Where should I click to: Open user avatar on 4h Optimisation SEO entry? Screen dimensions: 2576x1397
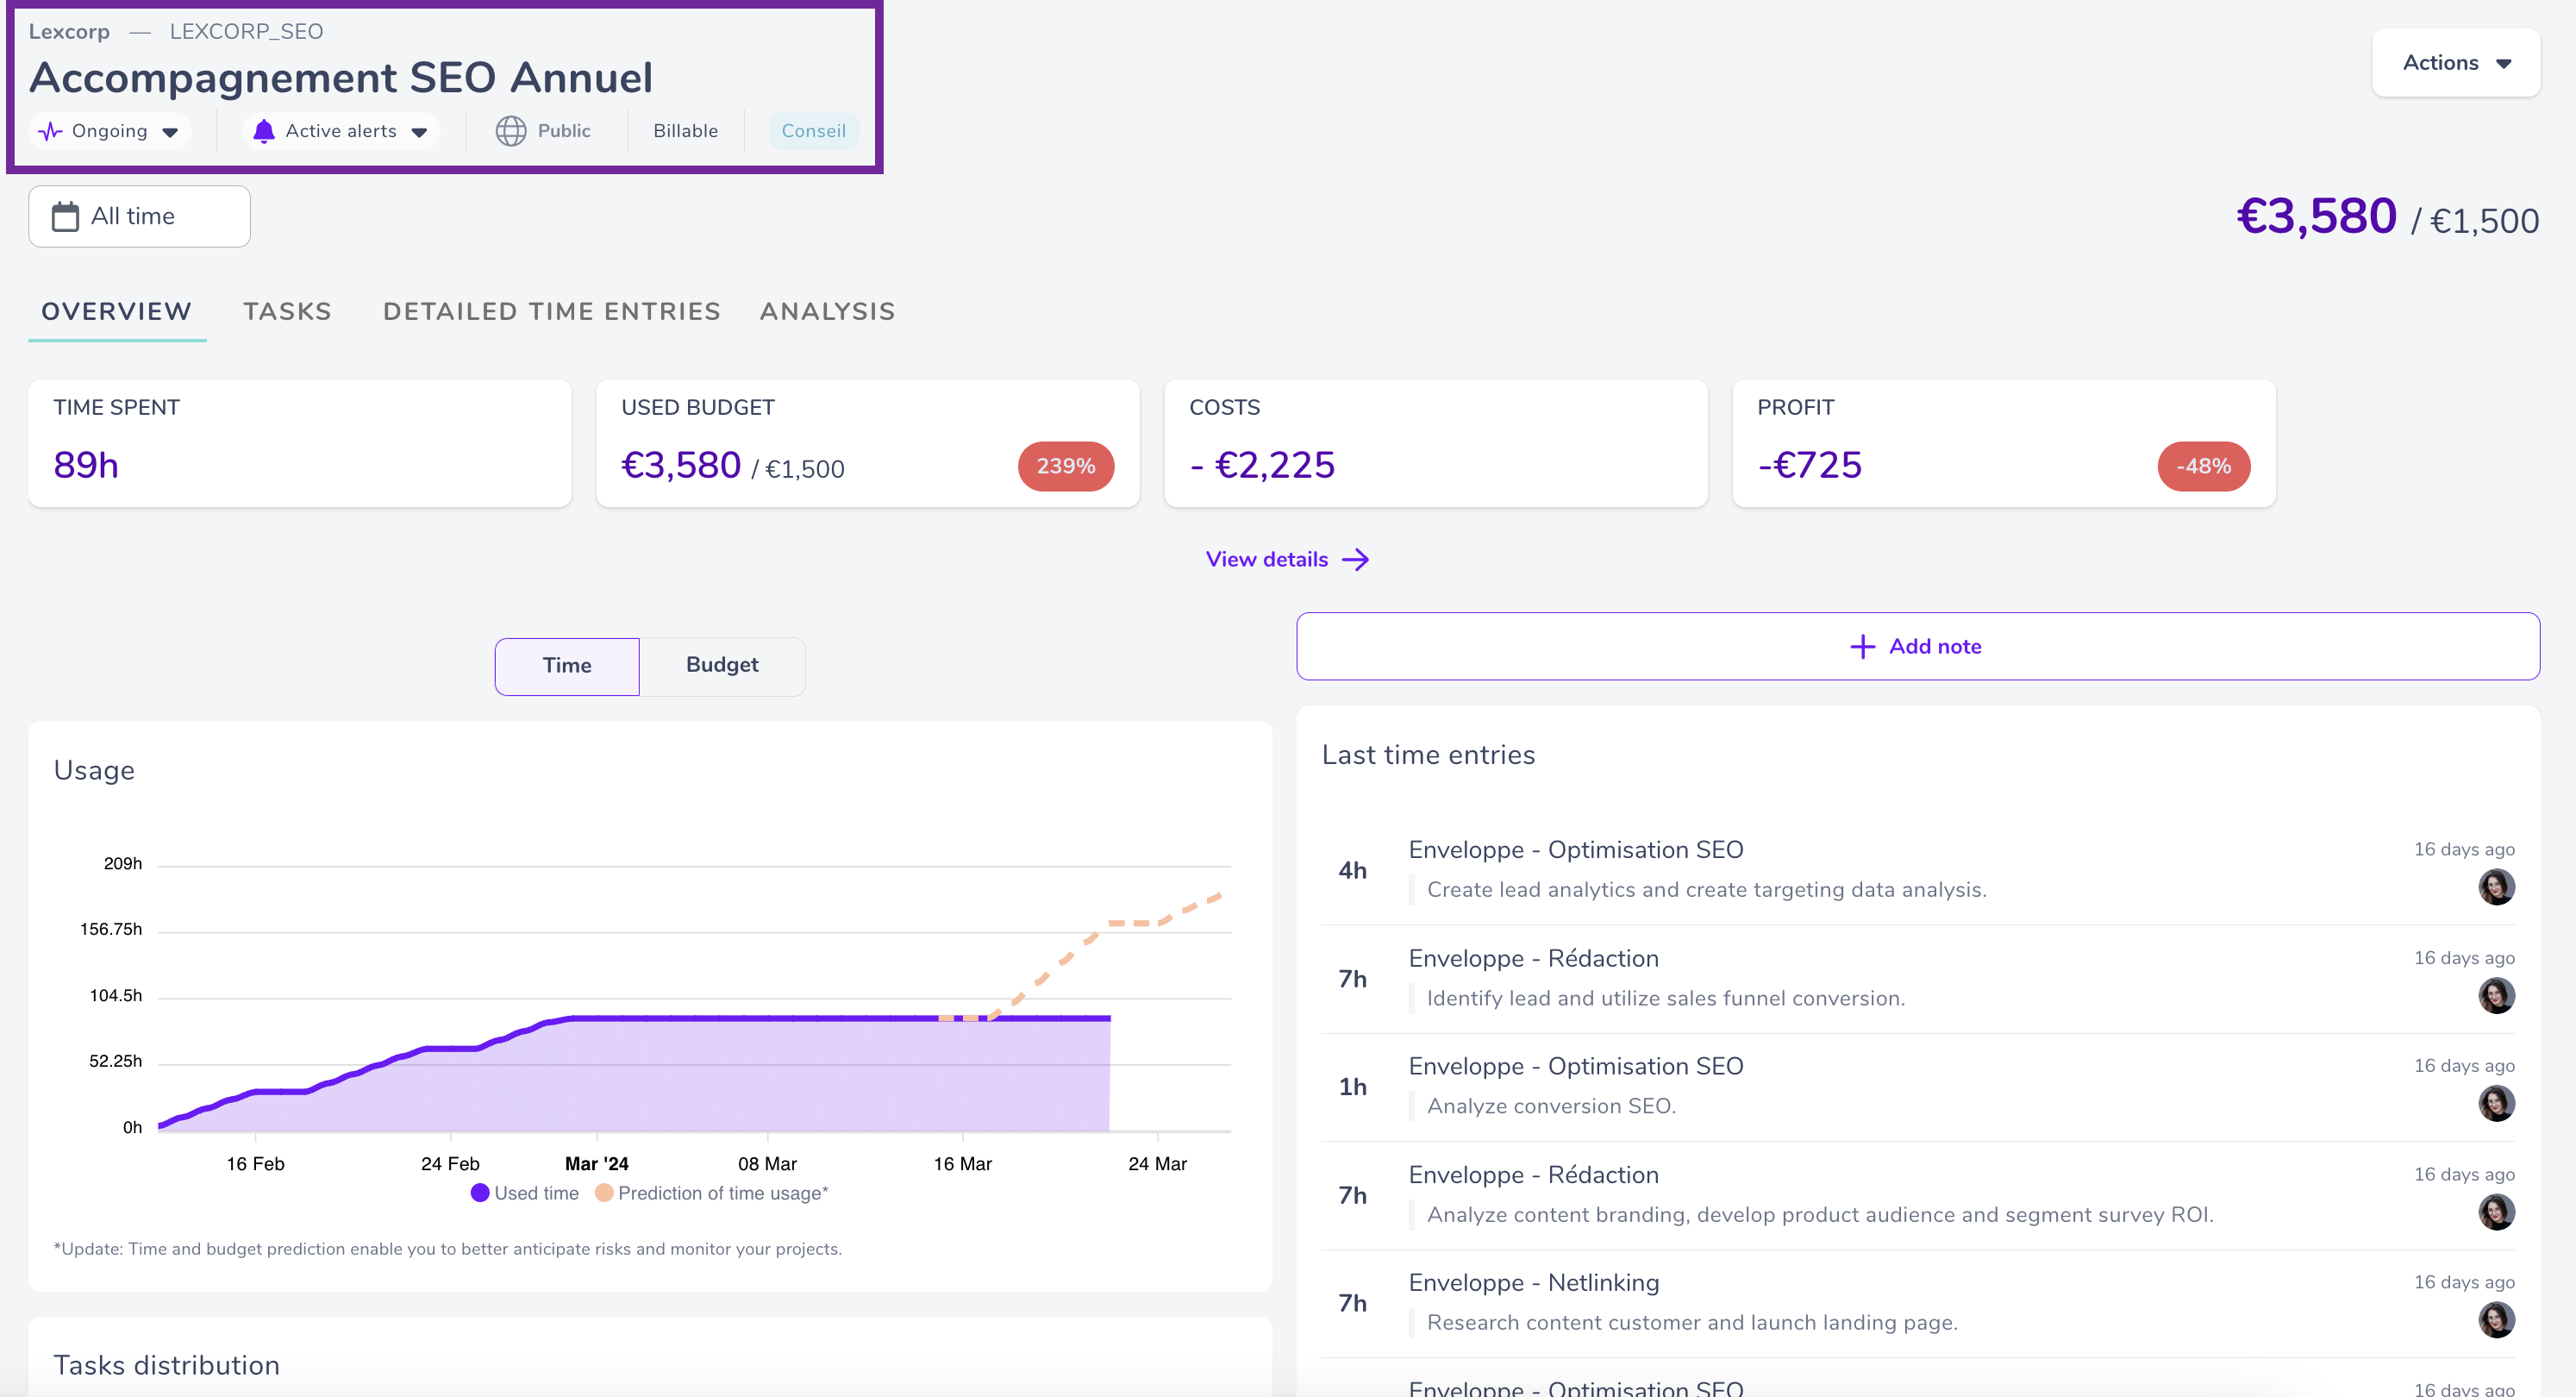2496,887
